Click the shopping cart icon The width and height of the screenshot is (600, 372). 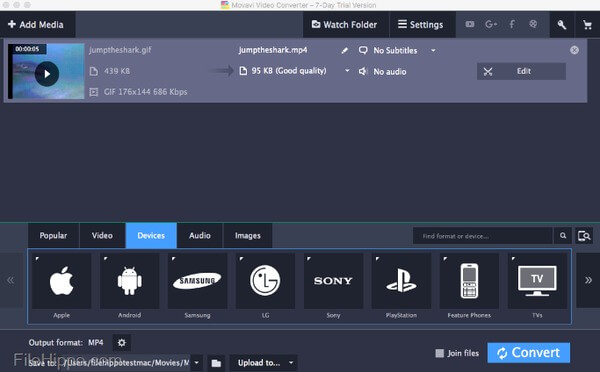pyautogui.click(x=587, y=24)
